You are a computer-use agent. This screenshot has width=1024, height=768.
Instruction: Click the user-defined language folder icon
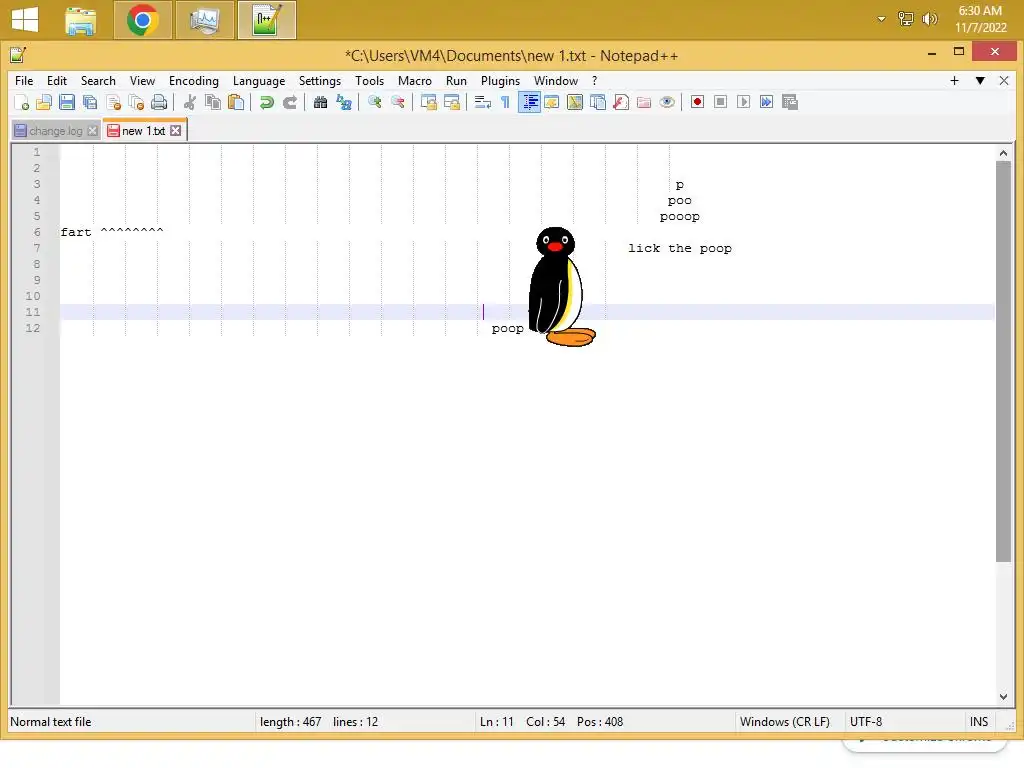point(552,103)
